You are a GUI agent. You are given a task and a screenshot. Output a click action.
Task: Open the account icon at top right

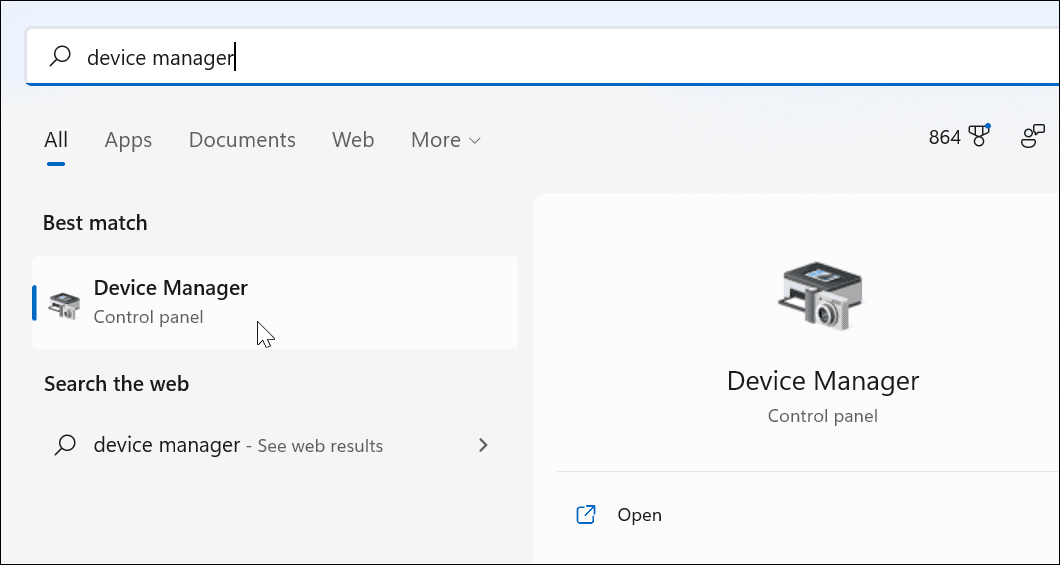pos(1033,138)
